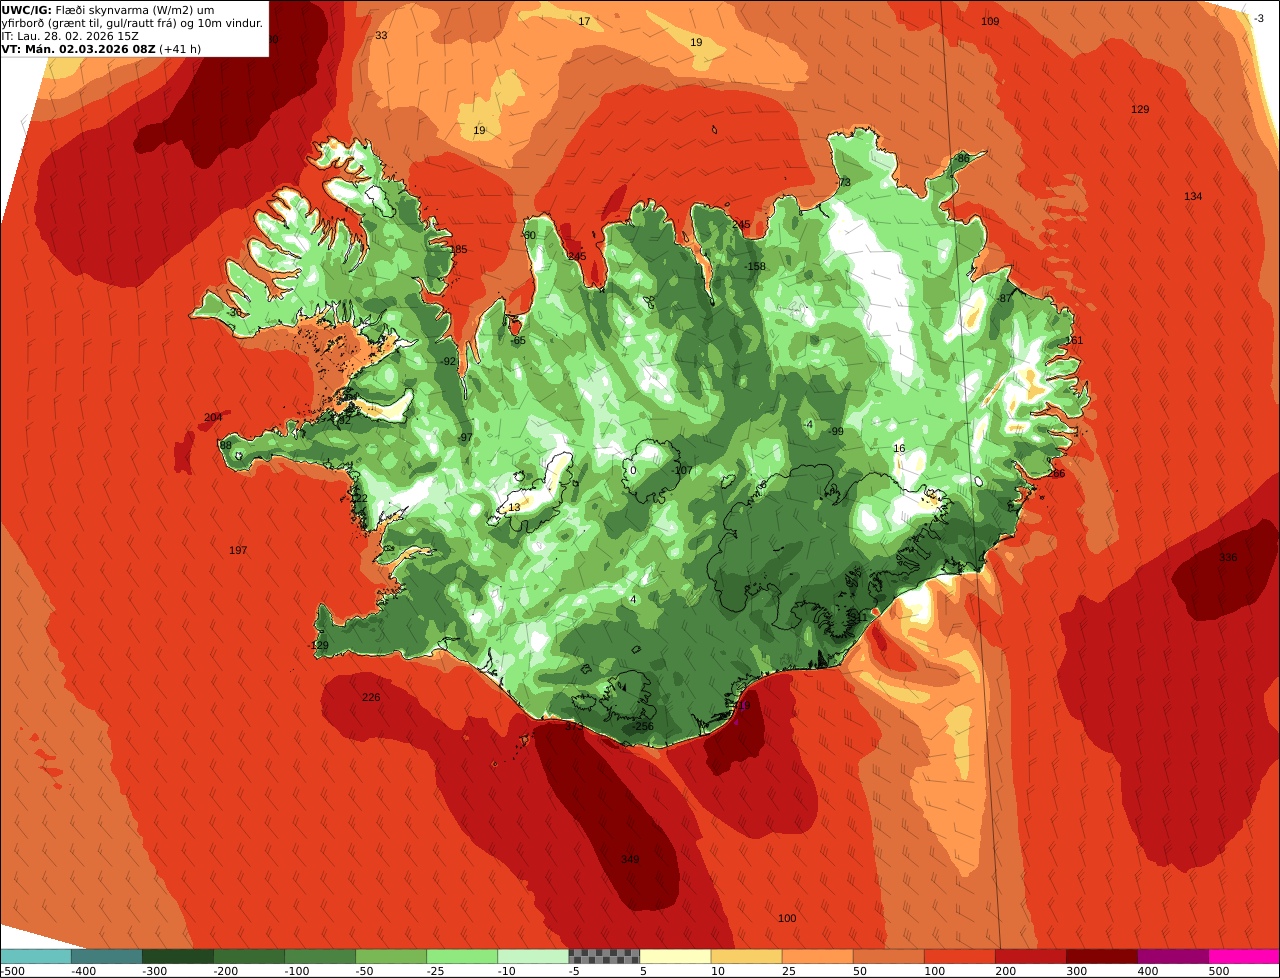Viewport: 1280px width, 978px height.
Task: Select the darkest green -300 to -200 legend swatch
Action: point(177,956)
